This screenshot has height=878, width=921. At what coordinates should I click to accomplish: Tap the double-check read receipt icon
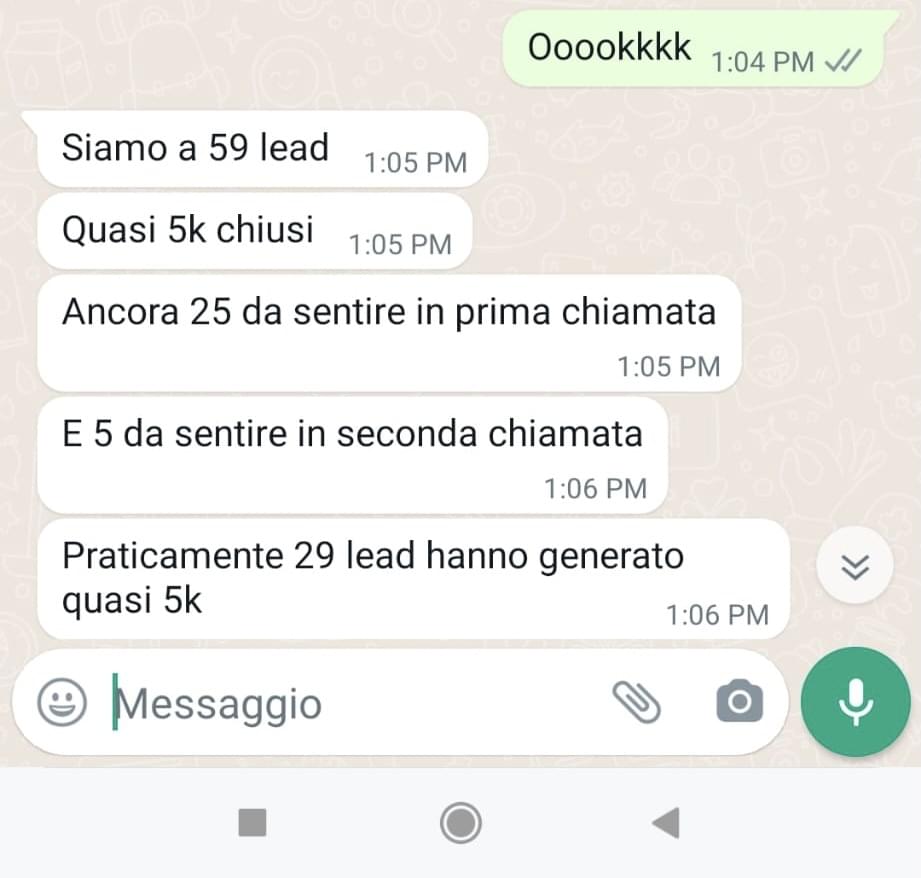coord(843,60)
